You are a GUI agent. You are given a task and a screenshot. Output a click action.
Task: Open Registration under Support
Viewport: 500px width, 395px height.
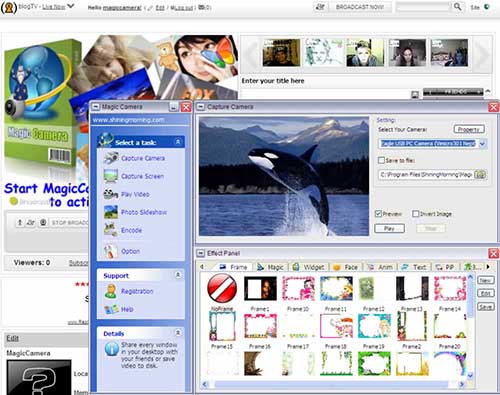coord(129,291)
